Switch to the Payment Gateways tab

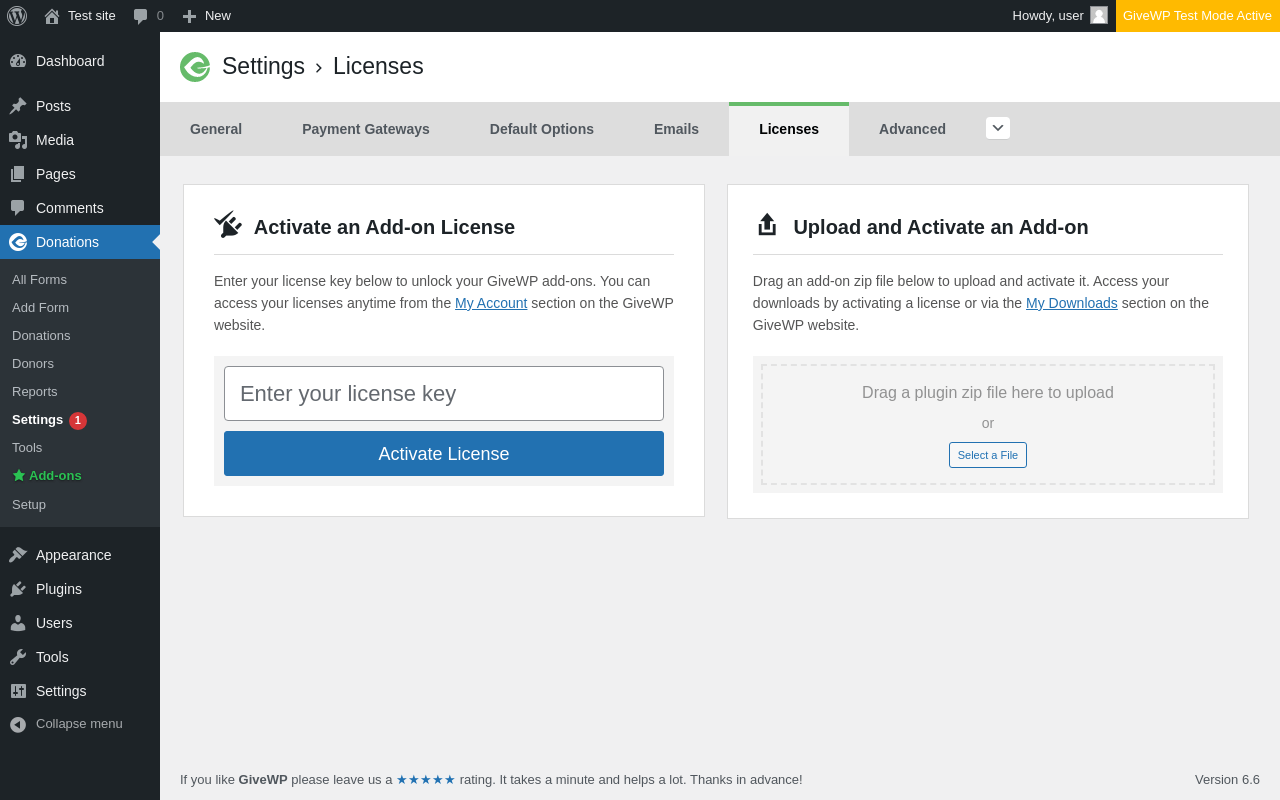tap(366, 129)
